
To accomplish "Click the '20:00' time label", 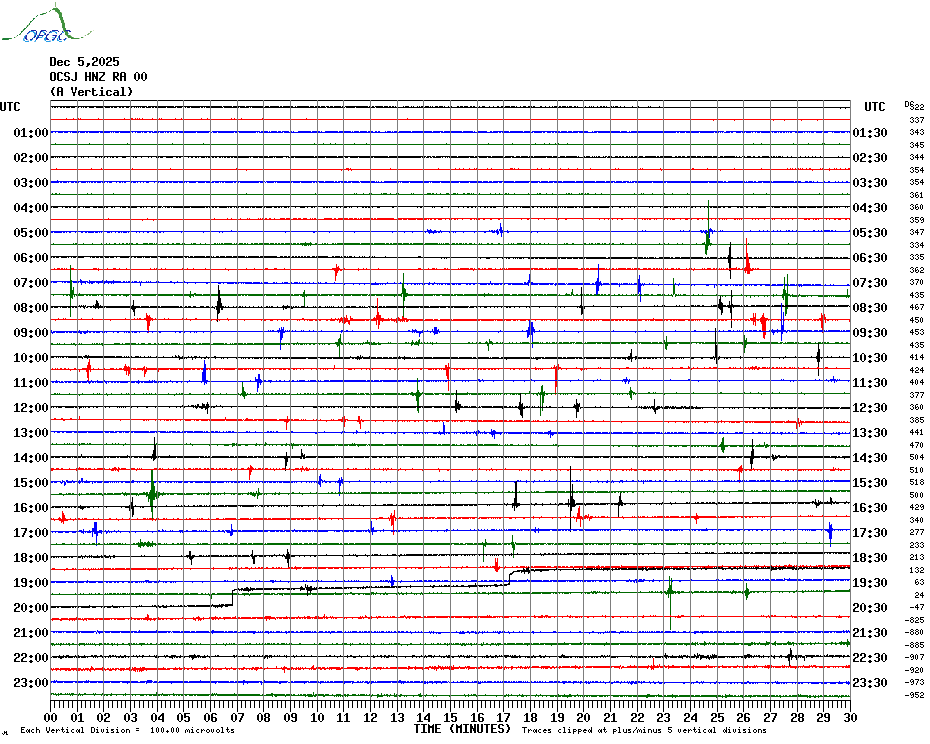I will point(31,608).
